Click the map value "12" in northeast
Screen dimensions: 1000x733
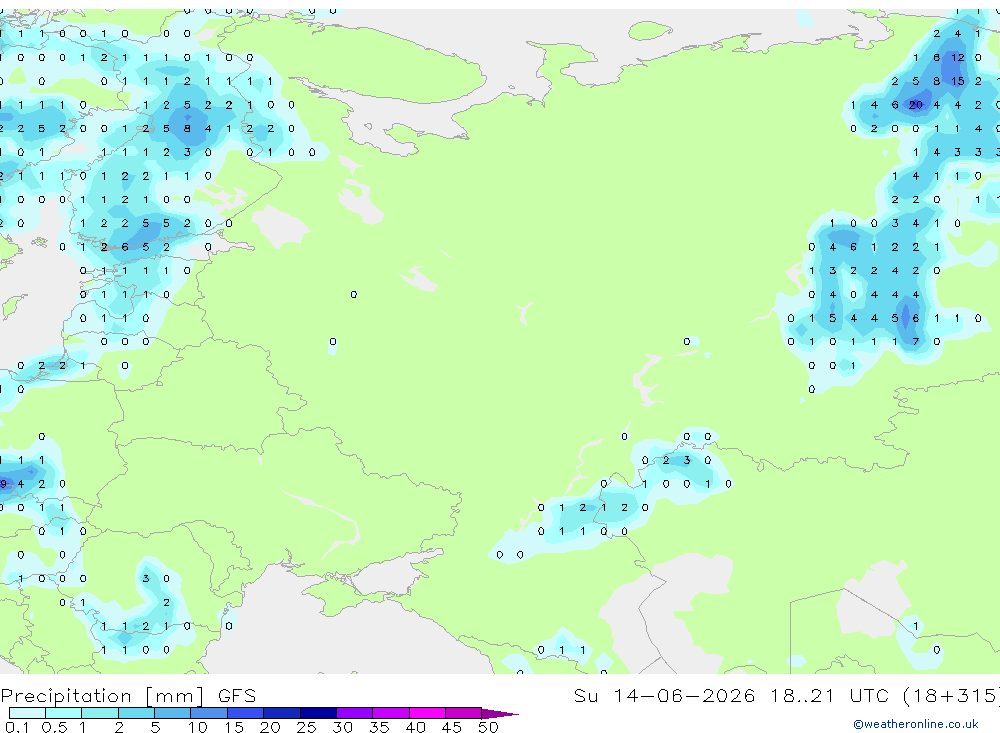coord(958,57)
